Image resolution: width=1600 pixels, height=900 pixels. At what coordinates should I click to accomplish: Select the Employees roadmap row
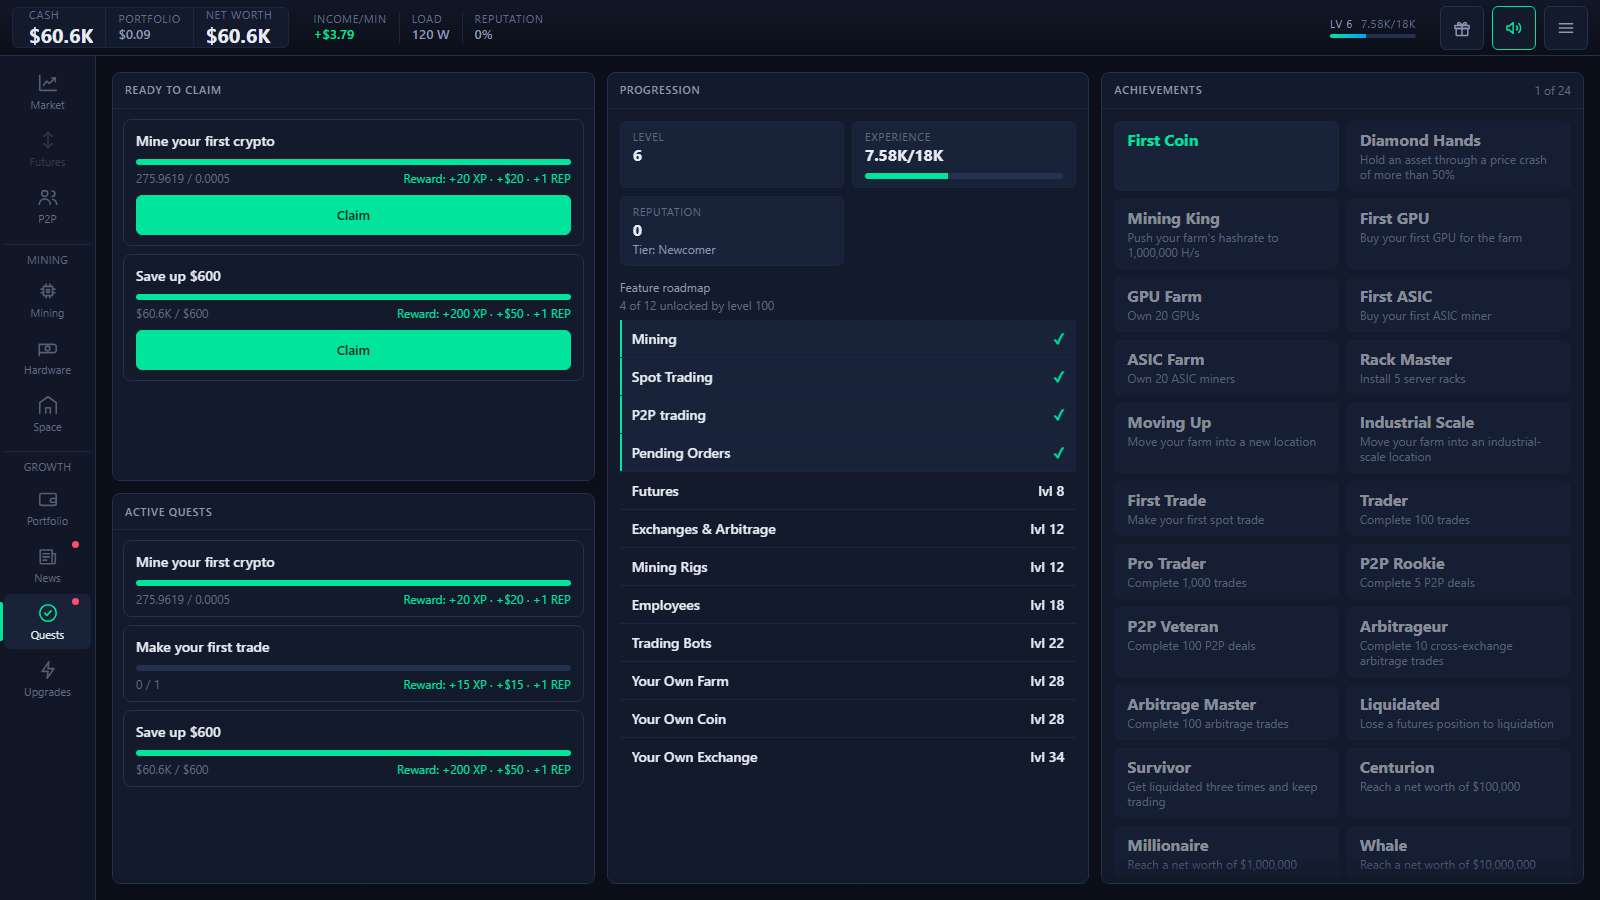tap(847, 605)
